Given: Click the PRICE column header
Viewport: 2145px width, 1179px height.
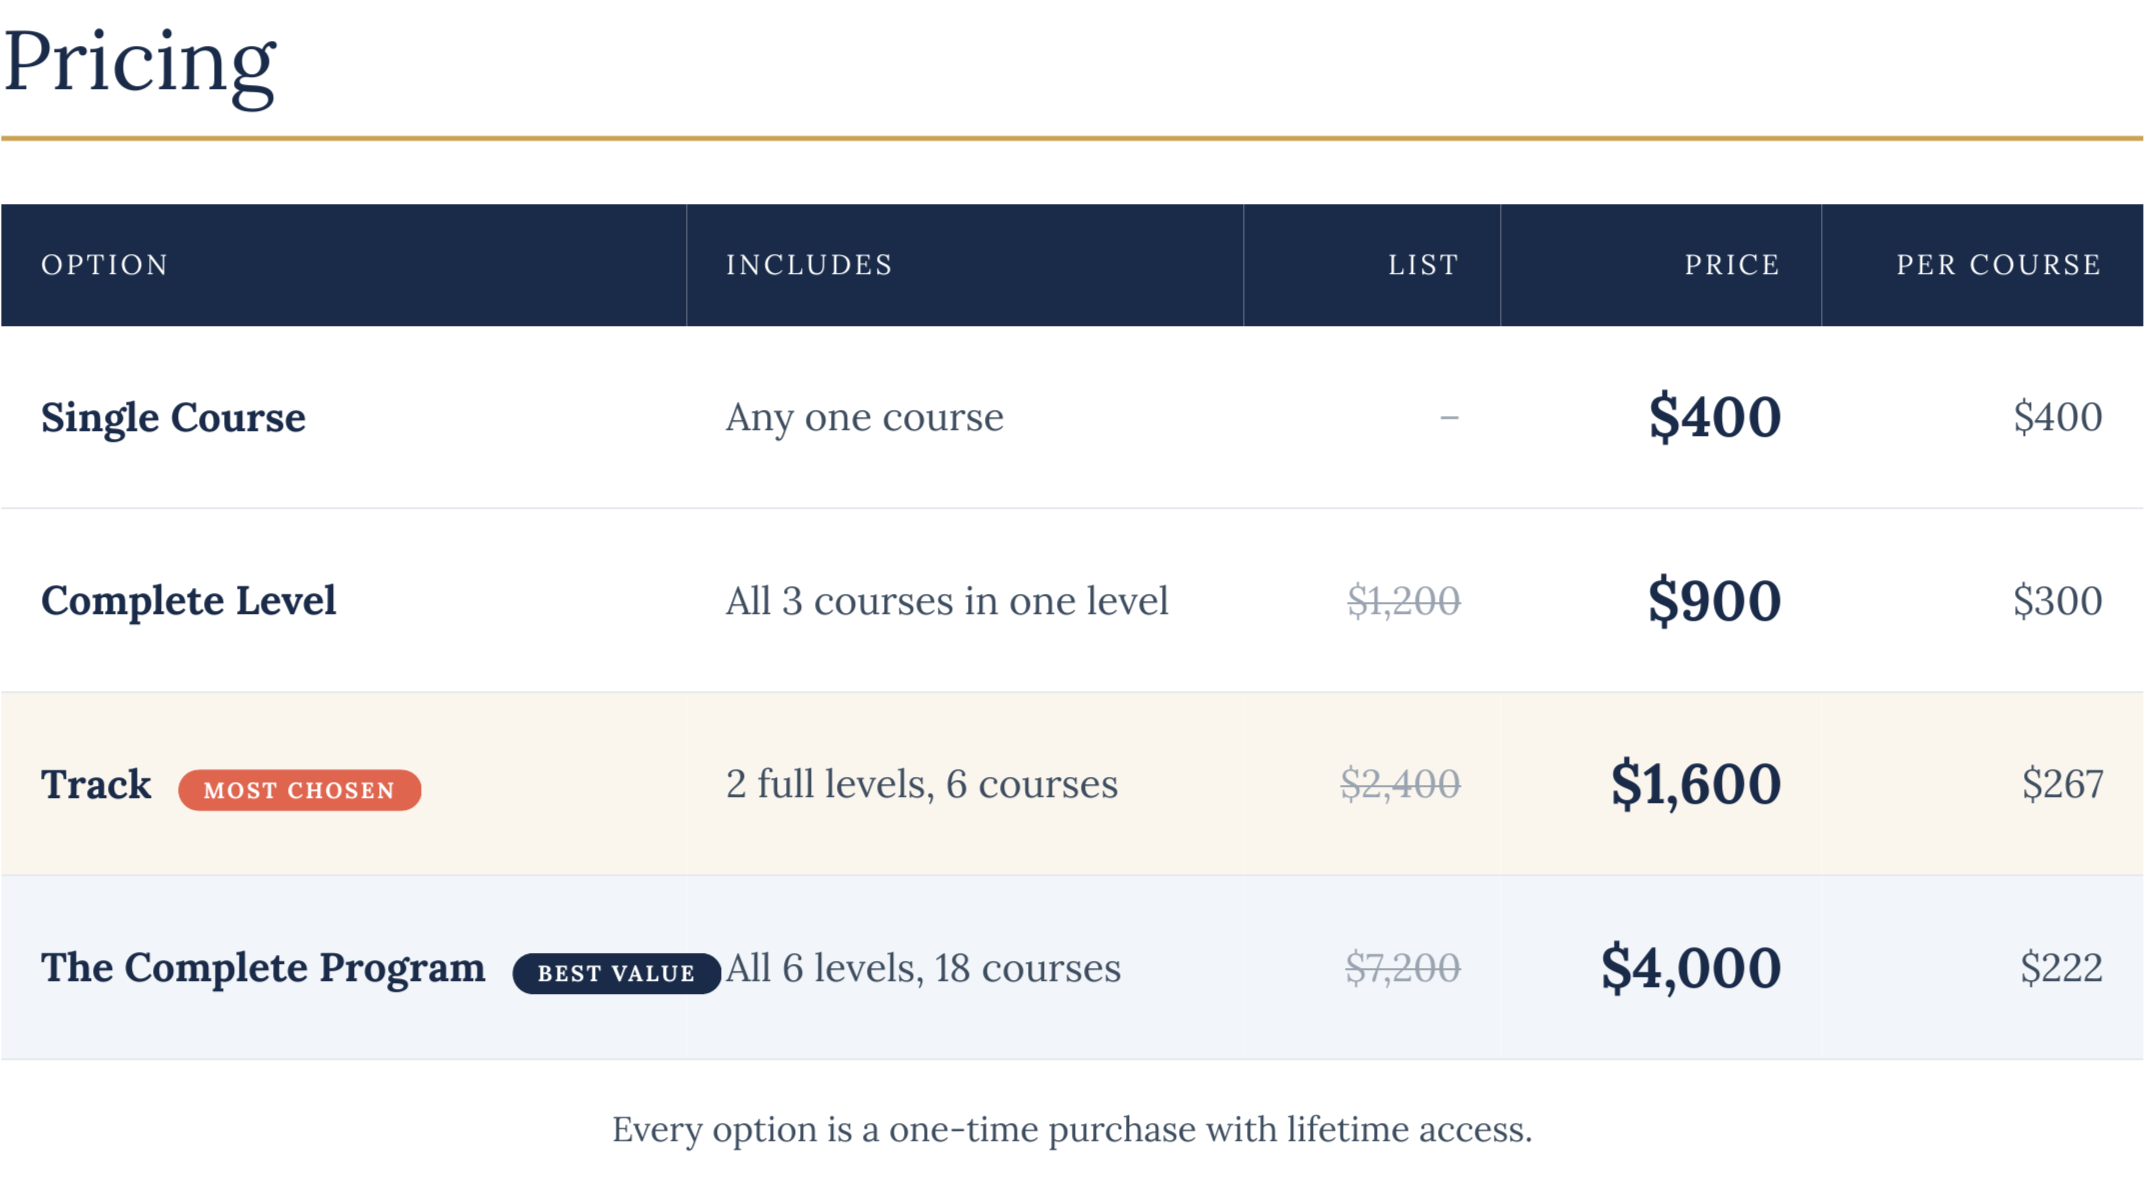Looking at the screenshot, I should click(x=1732, y=265).
